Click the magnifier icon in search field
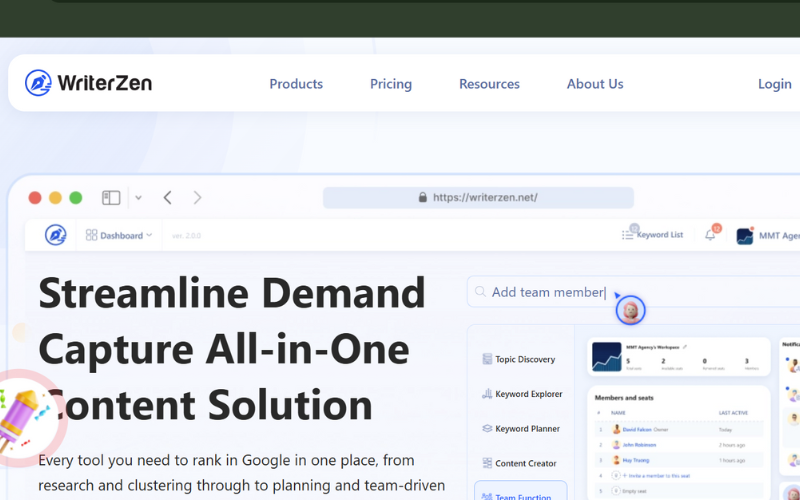Image resolution: width=800 pixels, height=500 pixels. (x=480, y=292)
